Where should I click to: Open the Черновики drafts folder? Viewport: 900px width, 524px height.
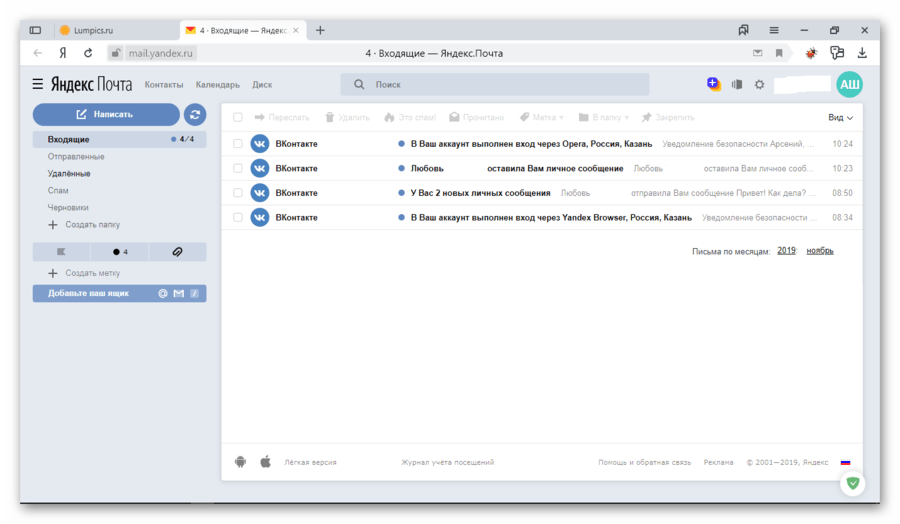(x=68, y=207)
